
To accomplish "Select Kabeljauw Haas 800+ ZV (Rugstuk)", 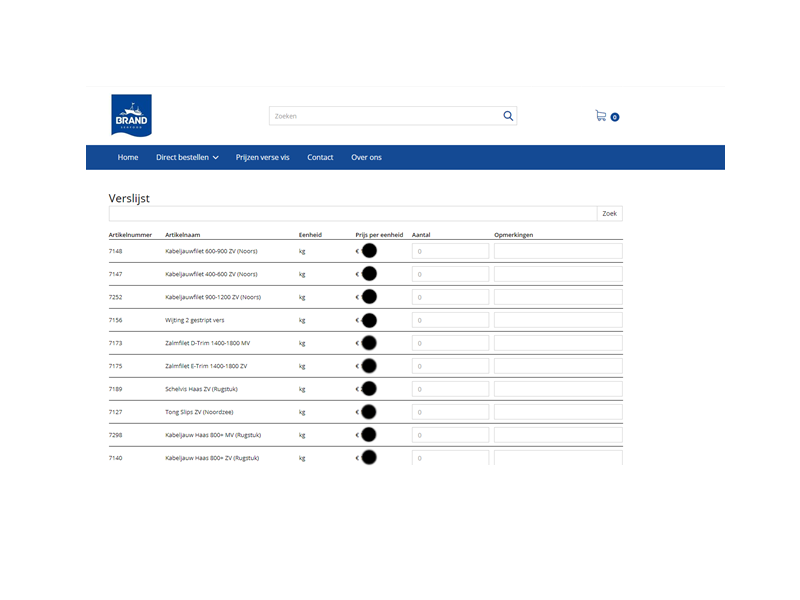I will pos(212,458).
